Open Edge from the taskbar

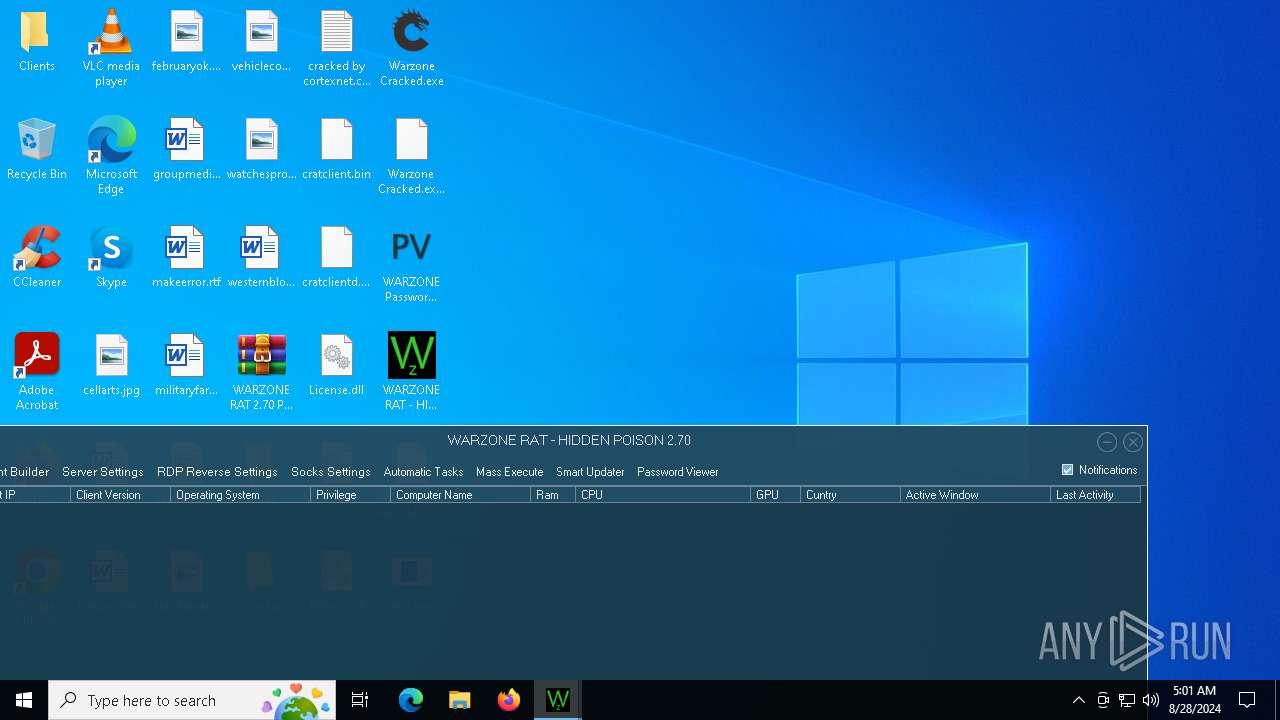click(411, 700)
